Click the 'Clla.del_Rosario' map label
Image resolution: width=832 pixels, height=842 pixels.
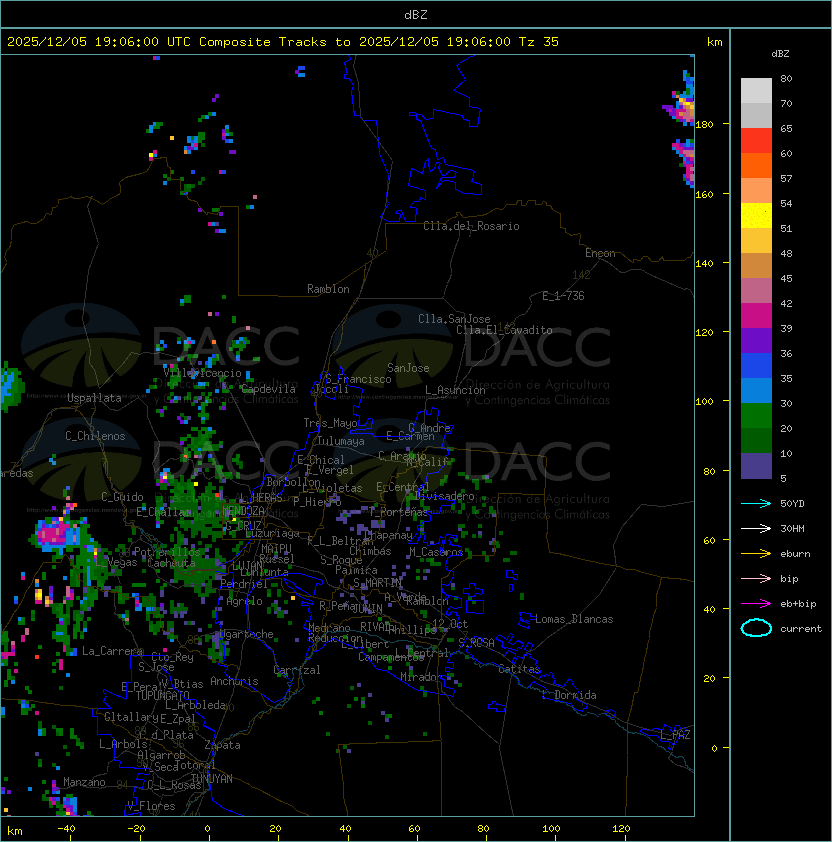(x=471, y=226)
